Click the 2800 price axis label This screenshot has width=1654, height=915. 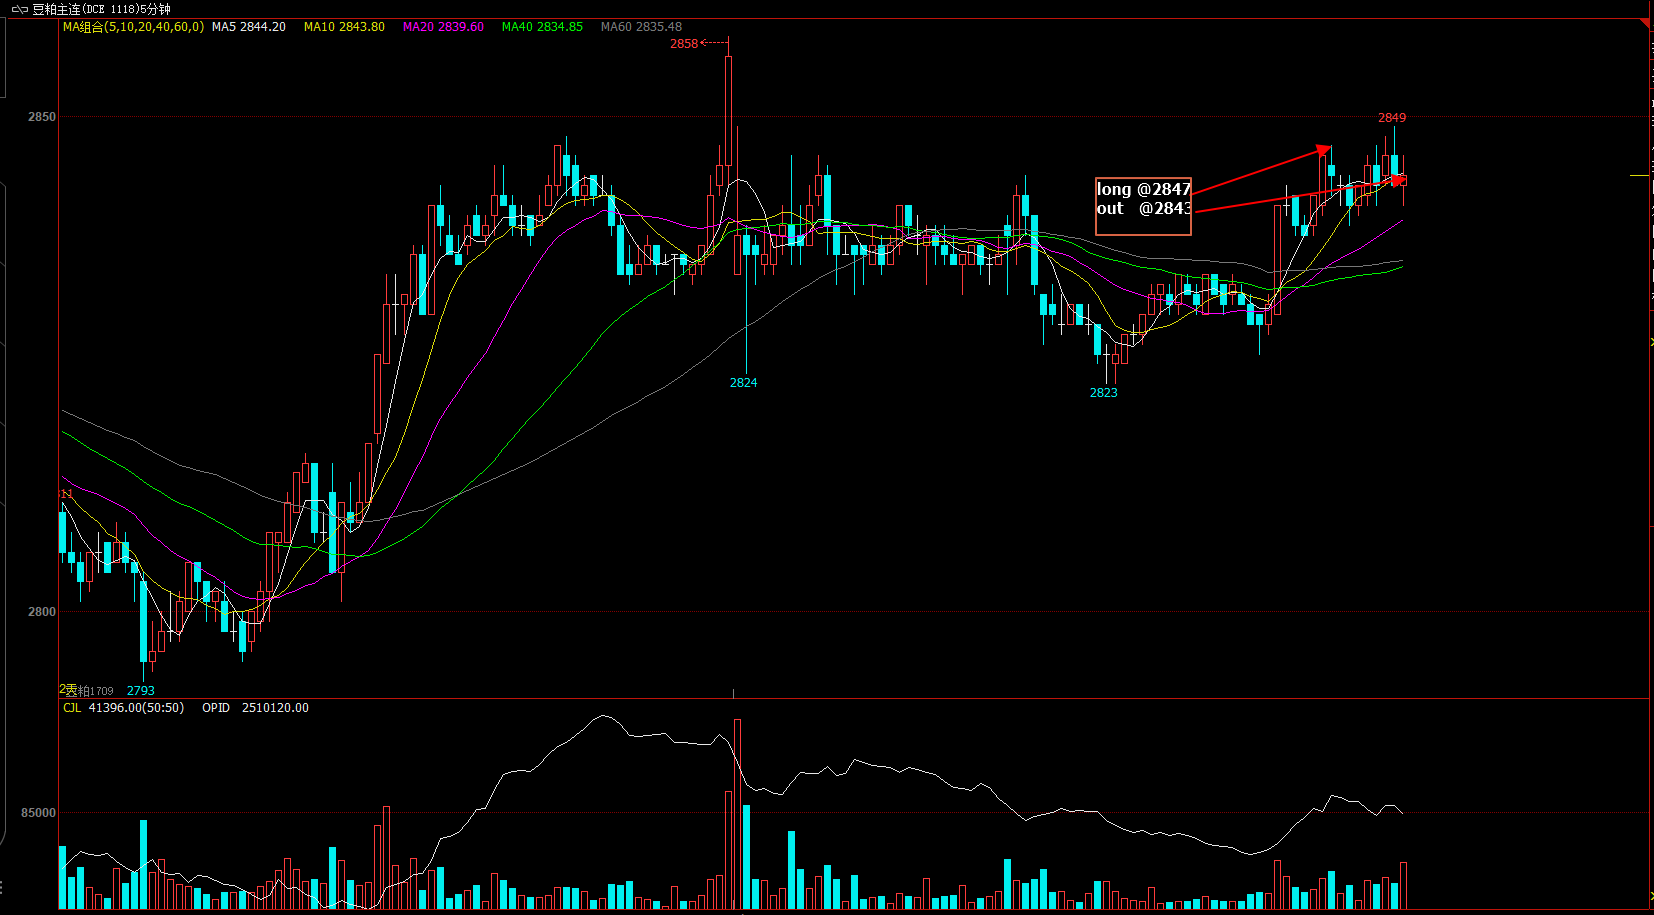tap(42, 612)
